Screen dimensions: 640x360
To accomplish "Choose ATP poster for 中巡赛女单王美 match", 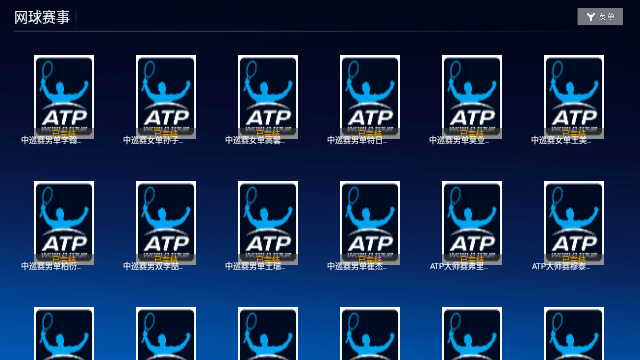I will click(574, 97).
